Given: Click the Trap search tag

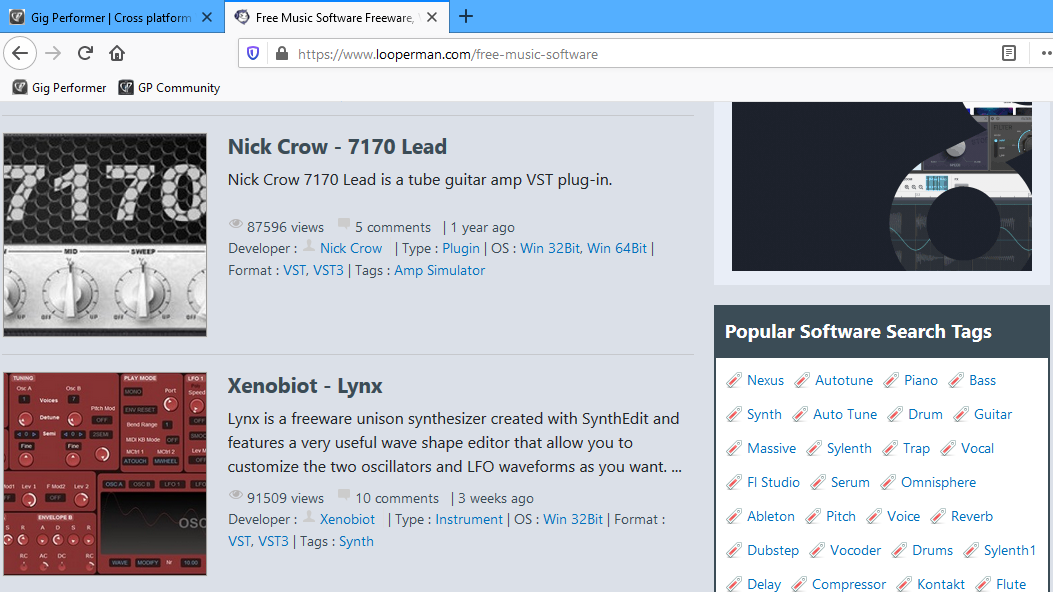Looking at the screenshot, I should (x=917, y=448).
